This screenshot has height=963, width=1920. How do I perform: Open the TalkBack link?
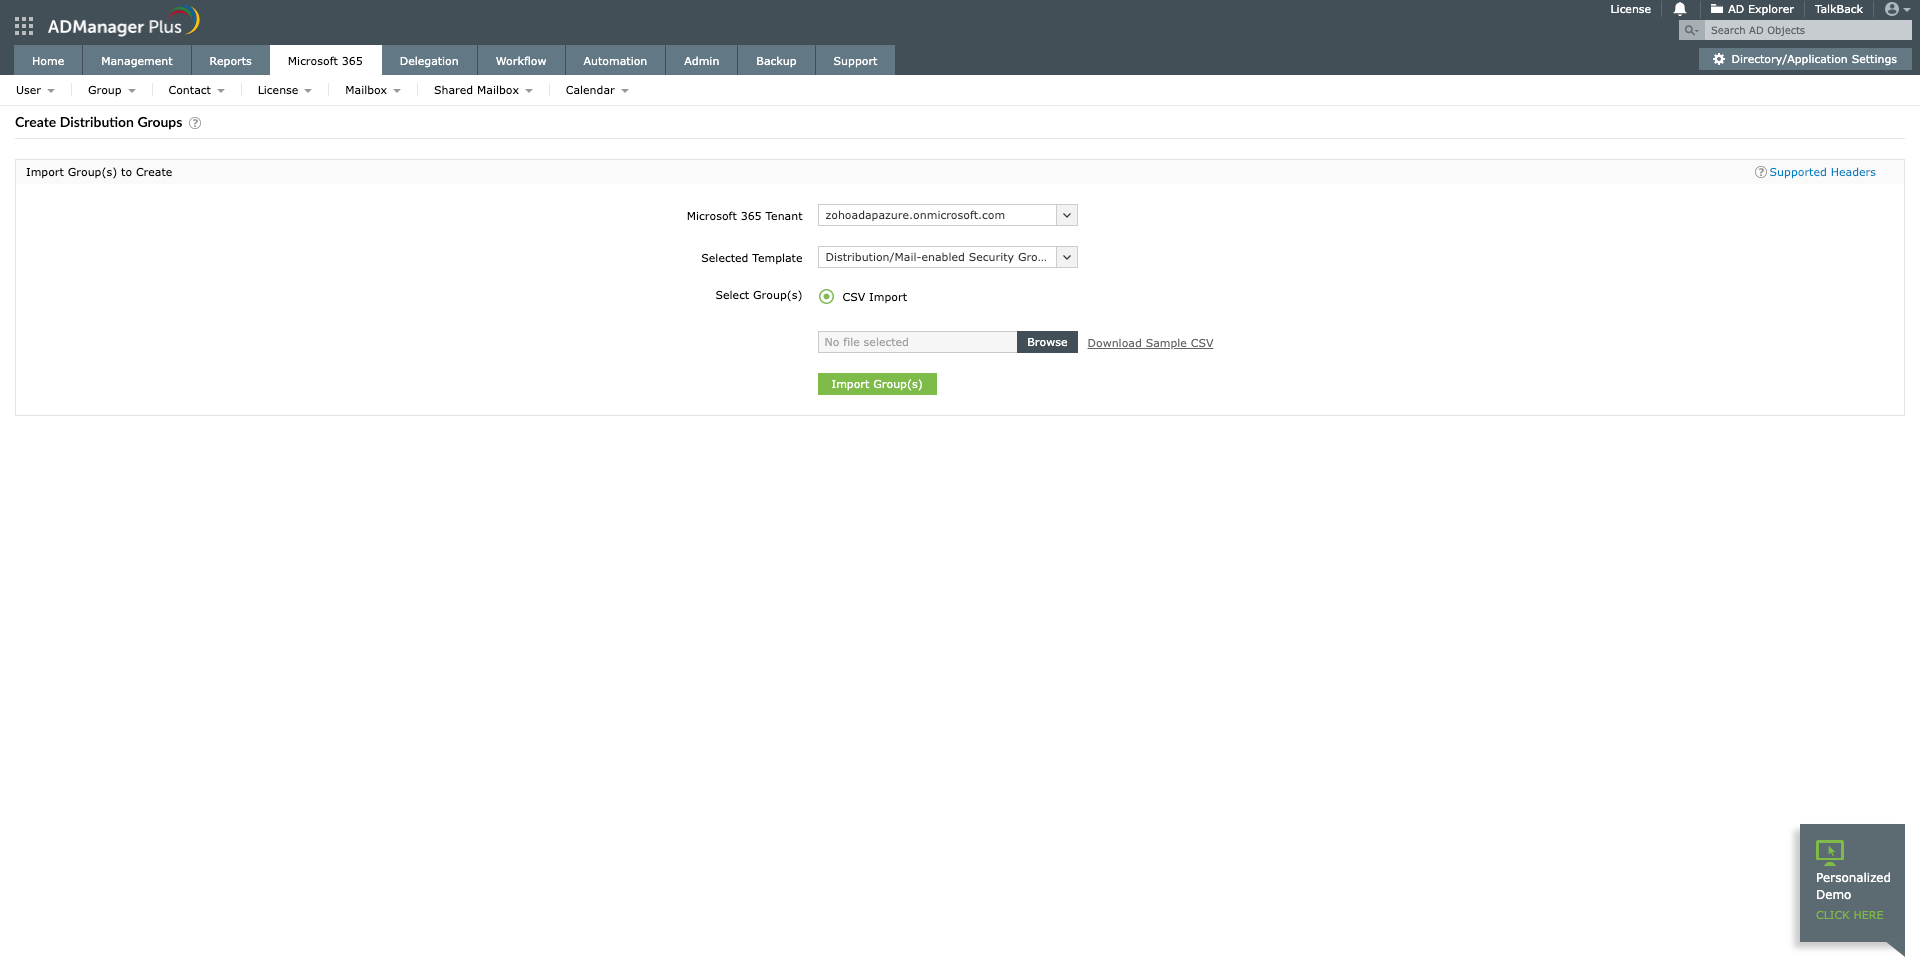pos(1838,9)
